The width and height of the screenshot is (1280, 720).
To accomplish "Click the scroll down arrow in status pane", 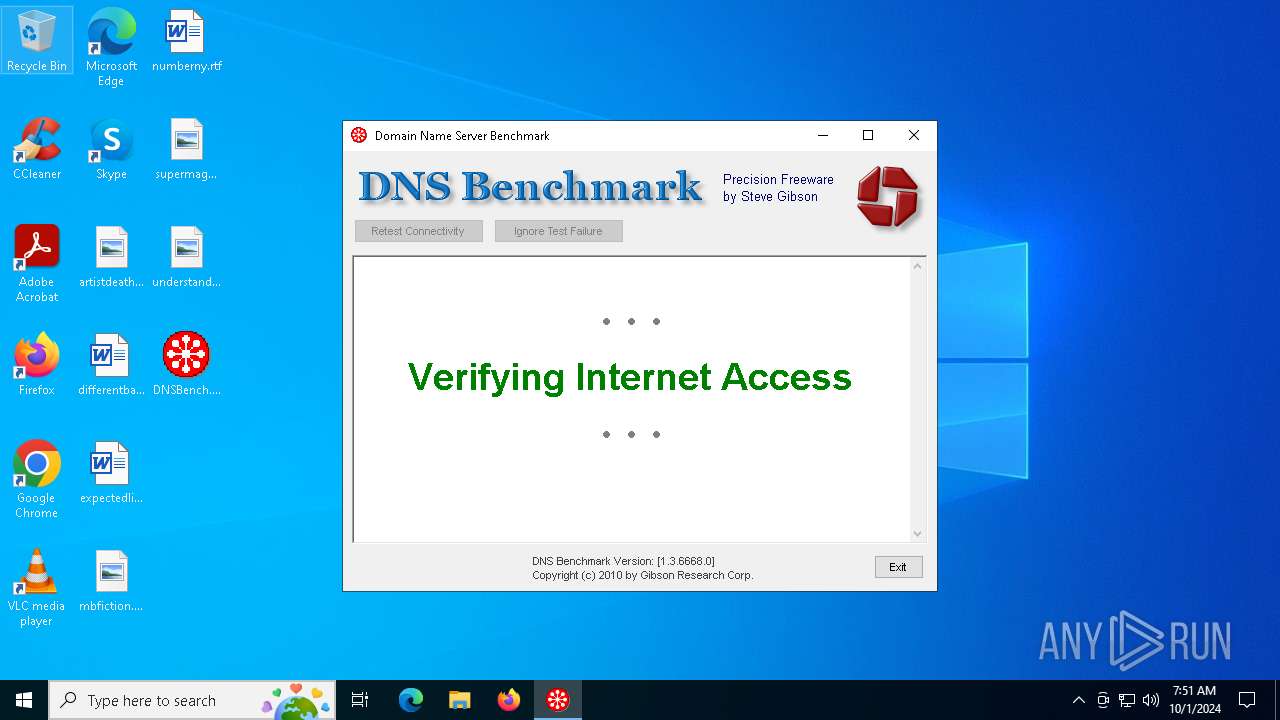I will [917, 534].
